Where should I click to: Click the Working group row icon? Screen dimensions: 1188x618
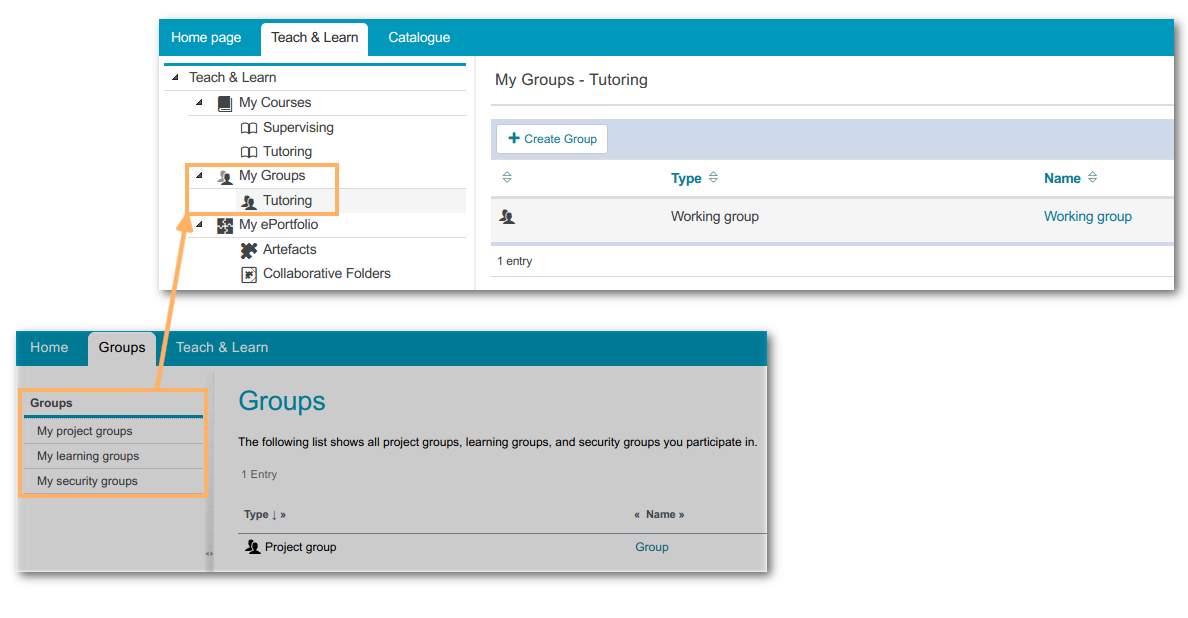coord(508,216)
